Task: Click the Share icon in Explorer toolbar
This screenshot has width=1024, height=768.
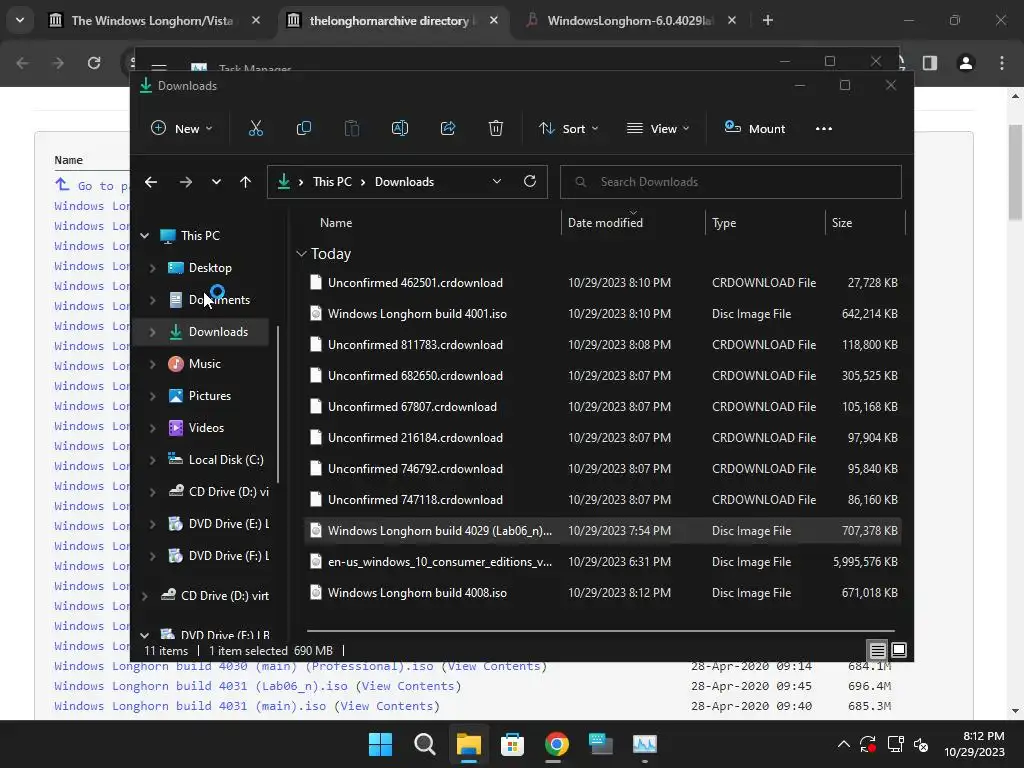Action: 448,129
